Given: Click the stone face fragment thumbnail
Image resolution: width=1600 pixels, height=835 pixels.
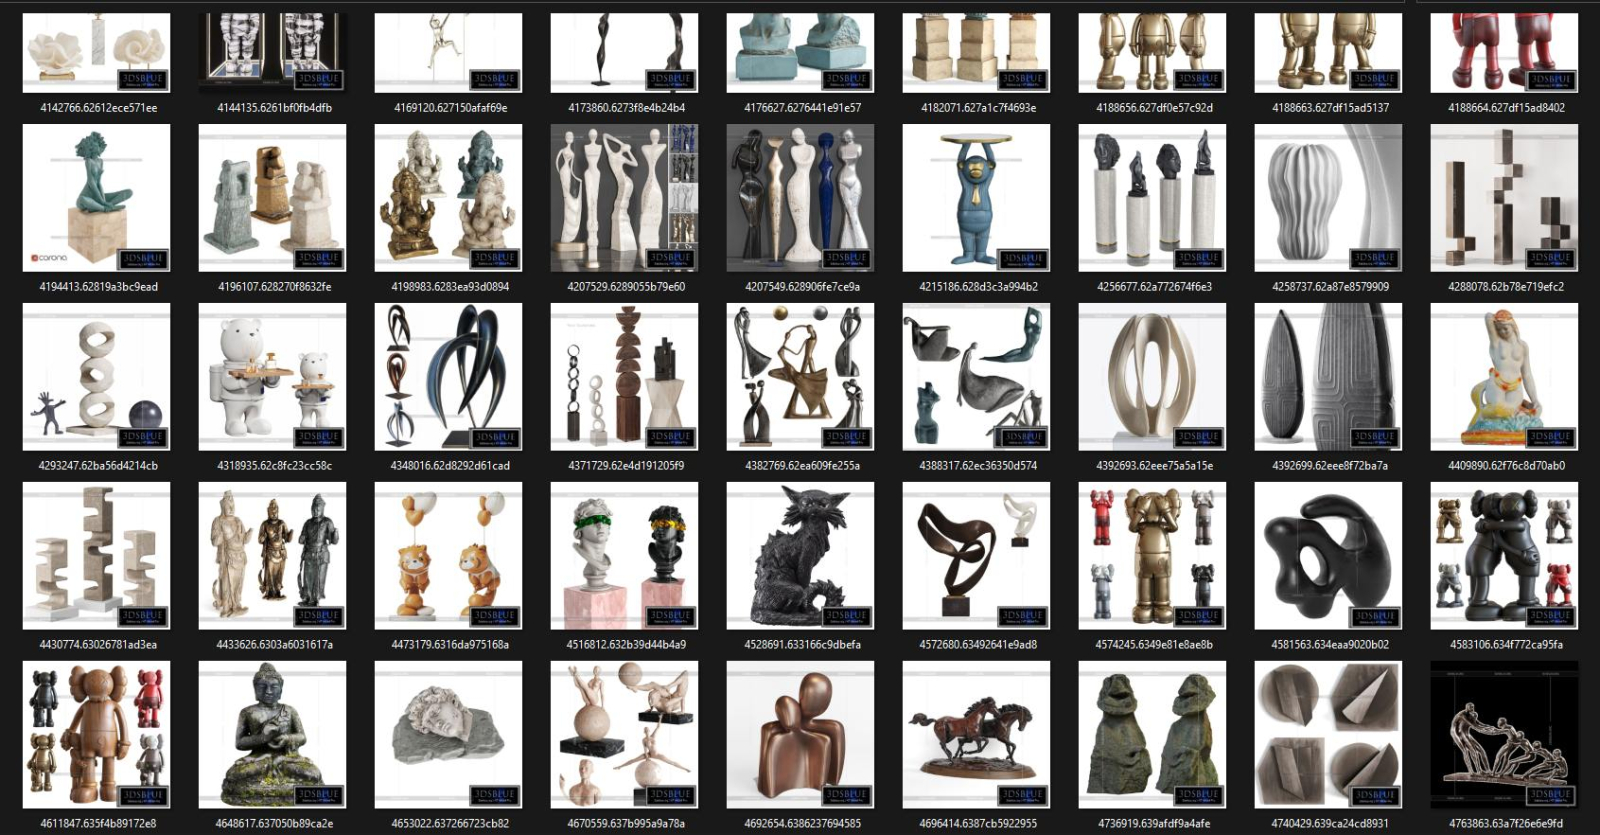Looking at the screenshot, I should point(448,735).
